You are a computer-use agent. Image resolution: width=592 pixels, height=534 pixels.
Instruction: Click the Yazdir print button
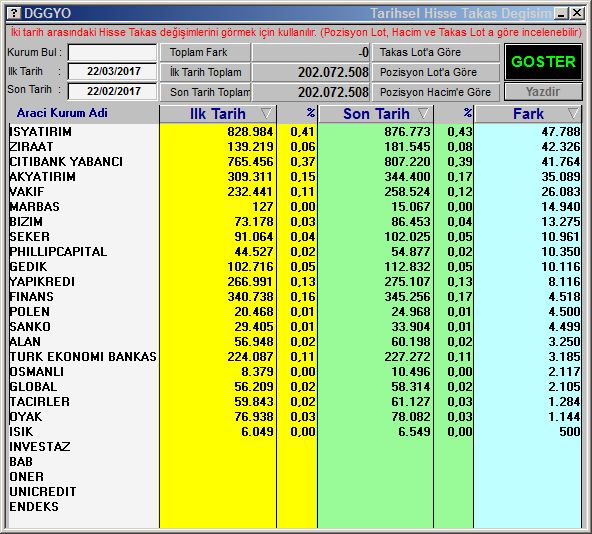tap(543, 92)
